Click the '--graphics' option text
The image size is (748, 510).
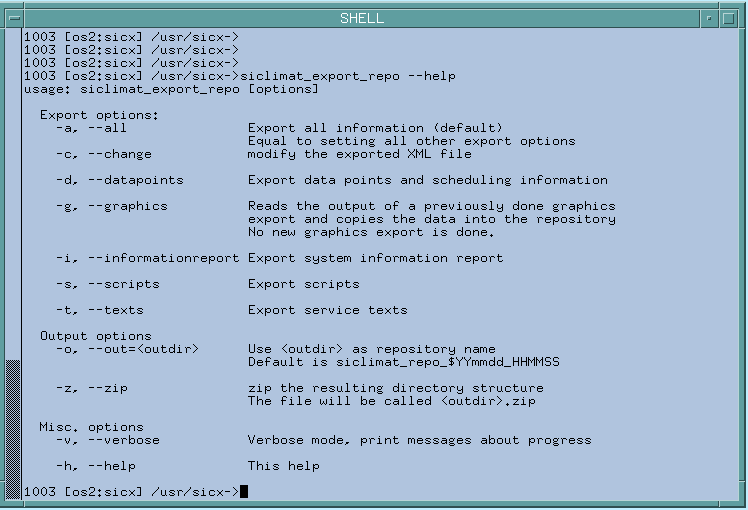click(127, 206)
